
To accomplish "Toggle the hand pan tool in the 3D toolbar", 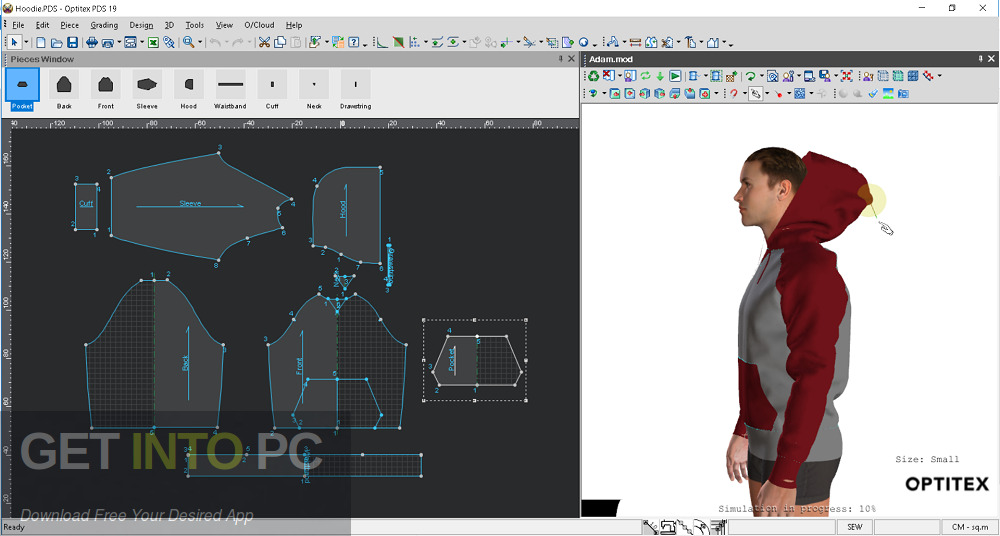I will pos(756,94).
